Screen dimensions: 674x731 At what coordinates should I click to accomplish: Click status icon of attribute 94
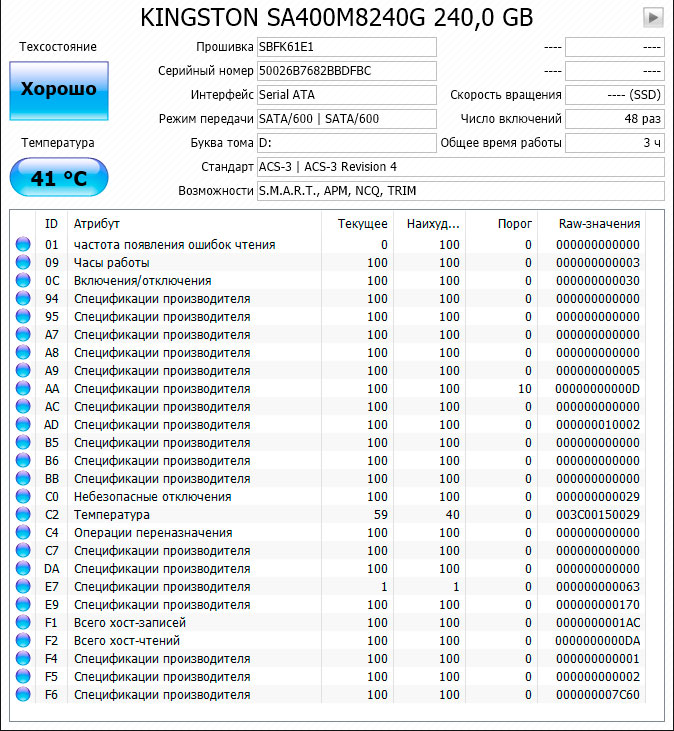[23, 298]
